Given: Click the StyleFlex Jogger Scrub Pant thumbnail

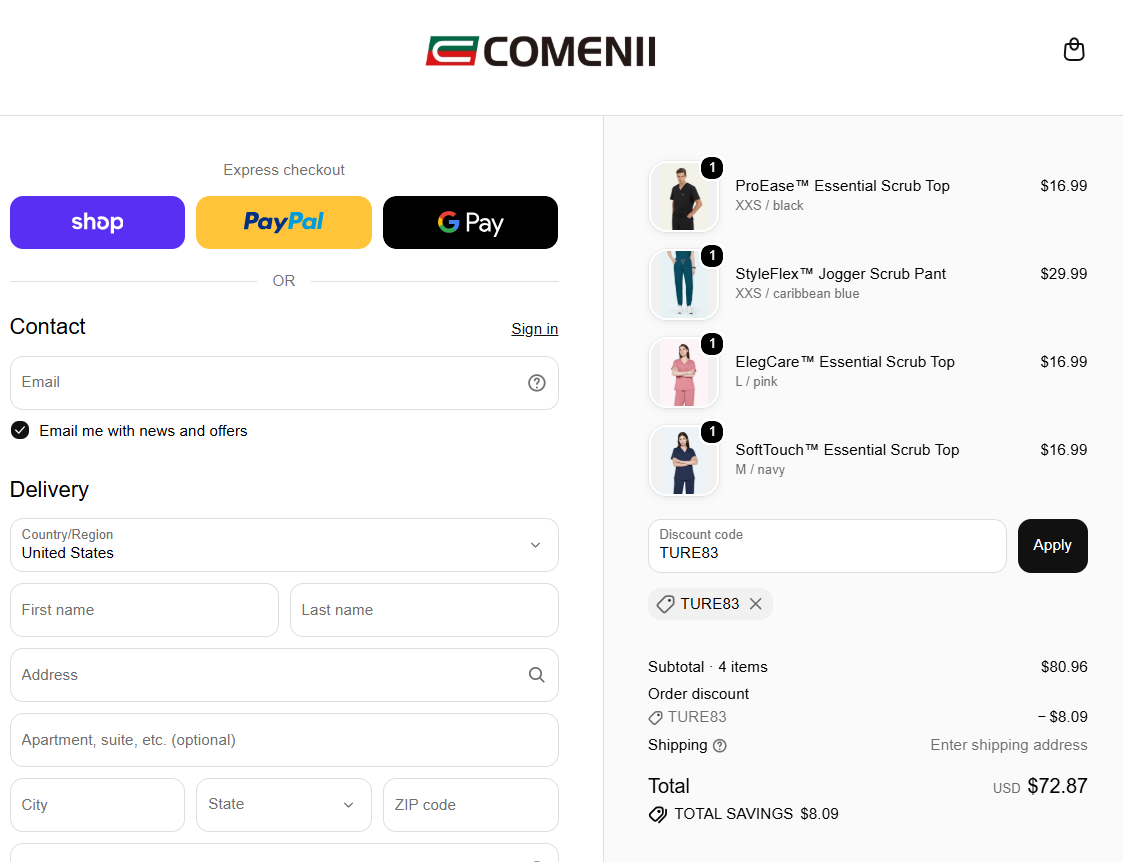Looking at the screenshot, I should 683,285.
